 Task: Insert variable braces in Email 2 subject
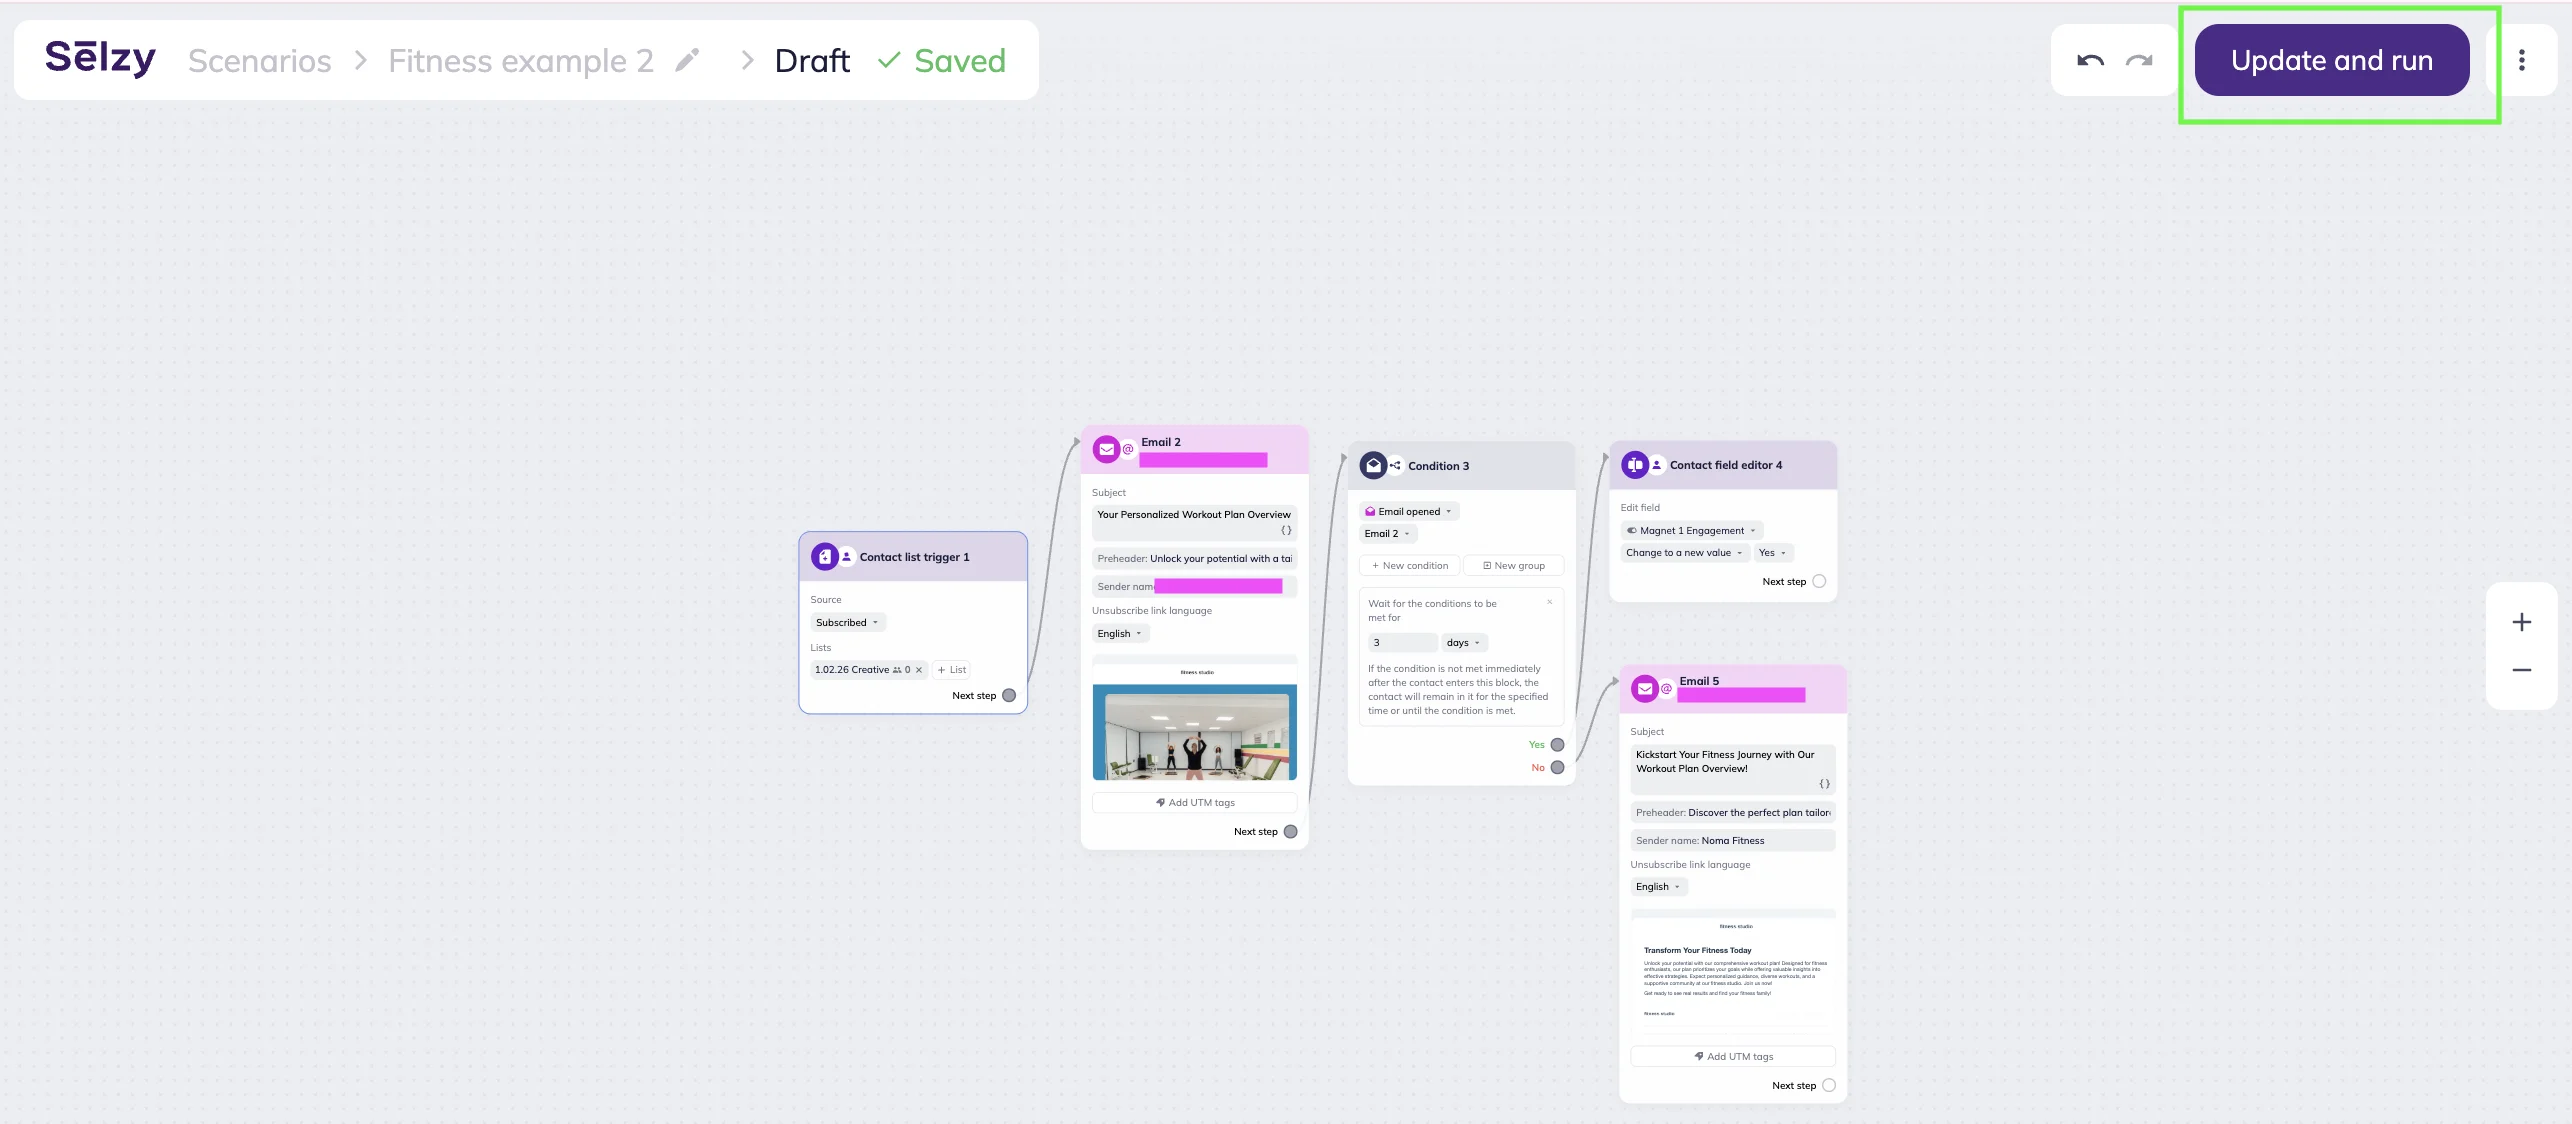(1286, 530)
